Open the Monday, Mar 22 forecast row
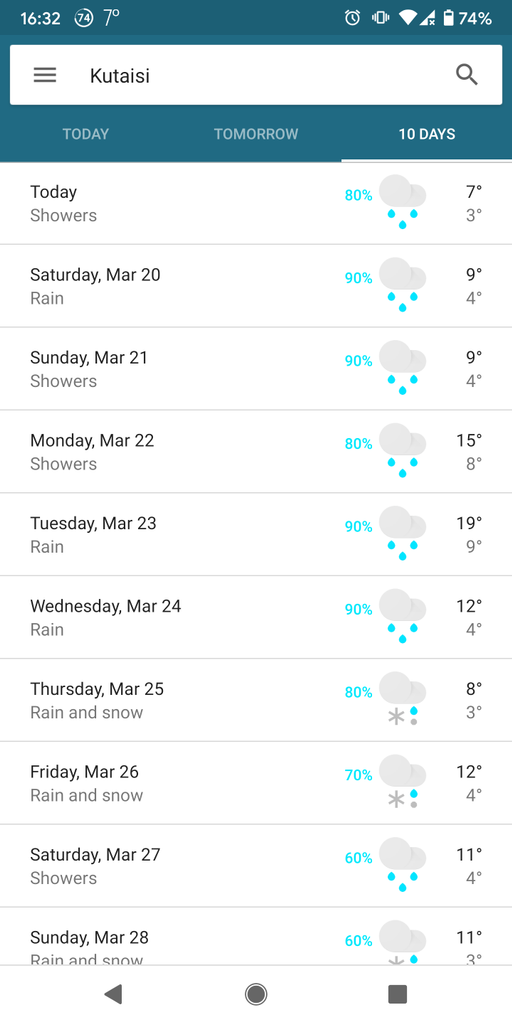The image size is (512, 1024). [256, 452]
